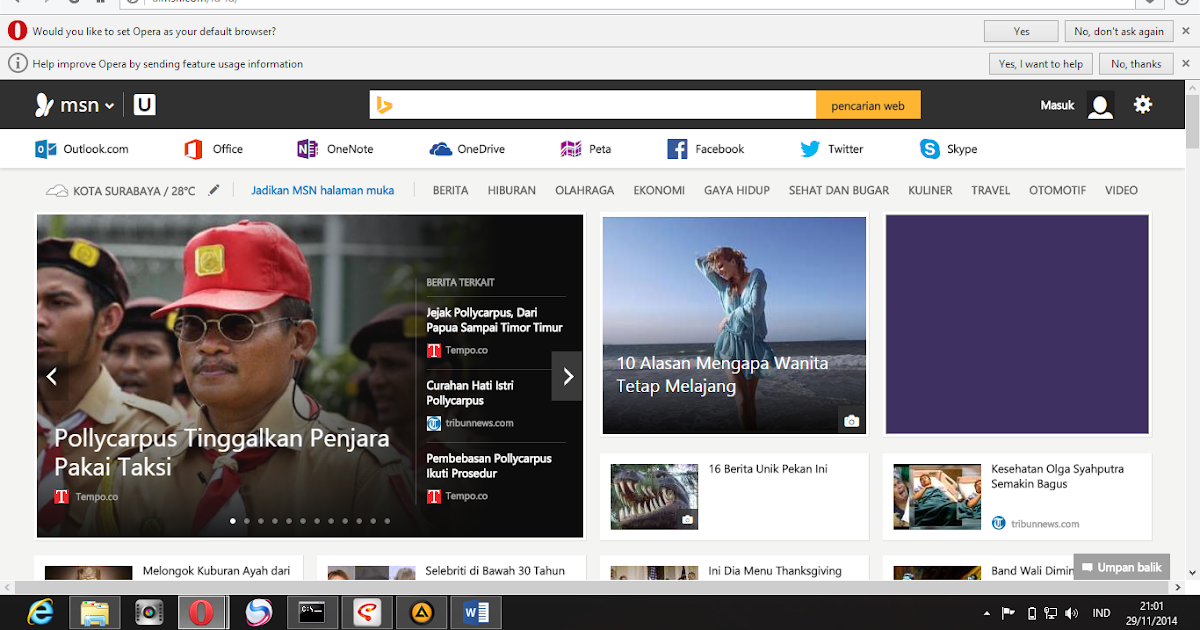Edit location with the pencil icon
The height and width of the screenshot is (630, 1200).
[214, 190]
